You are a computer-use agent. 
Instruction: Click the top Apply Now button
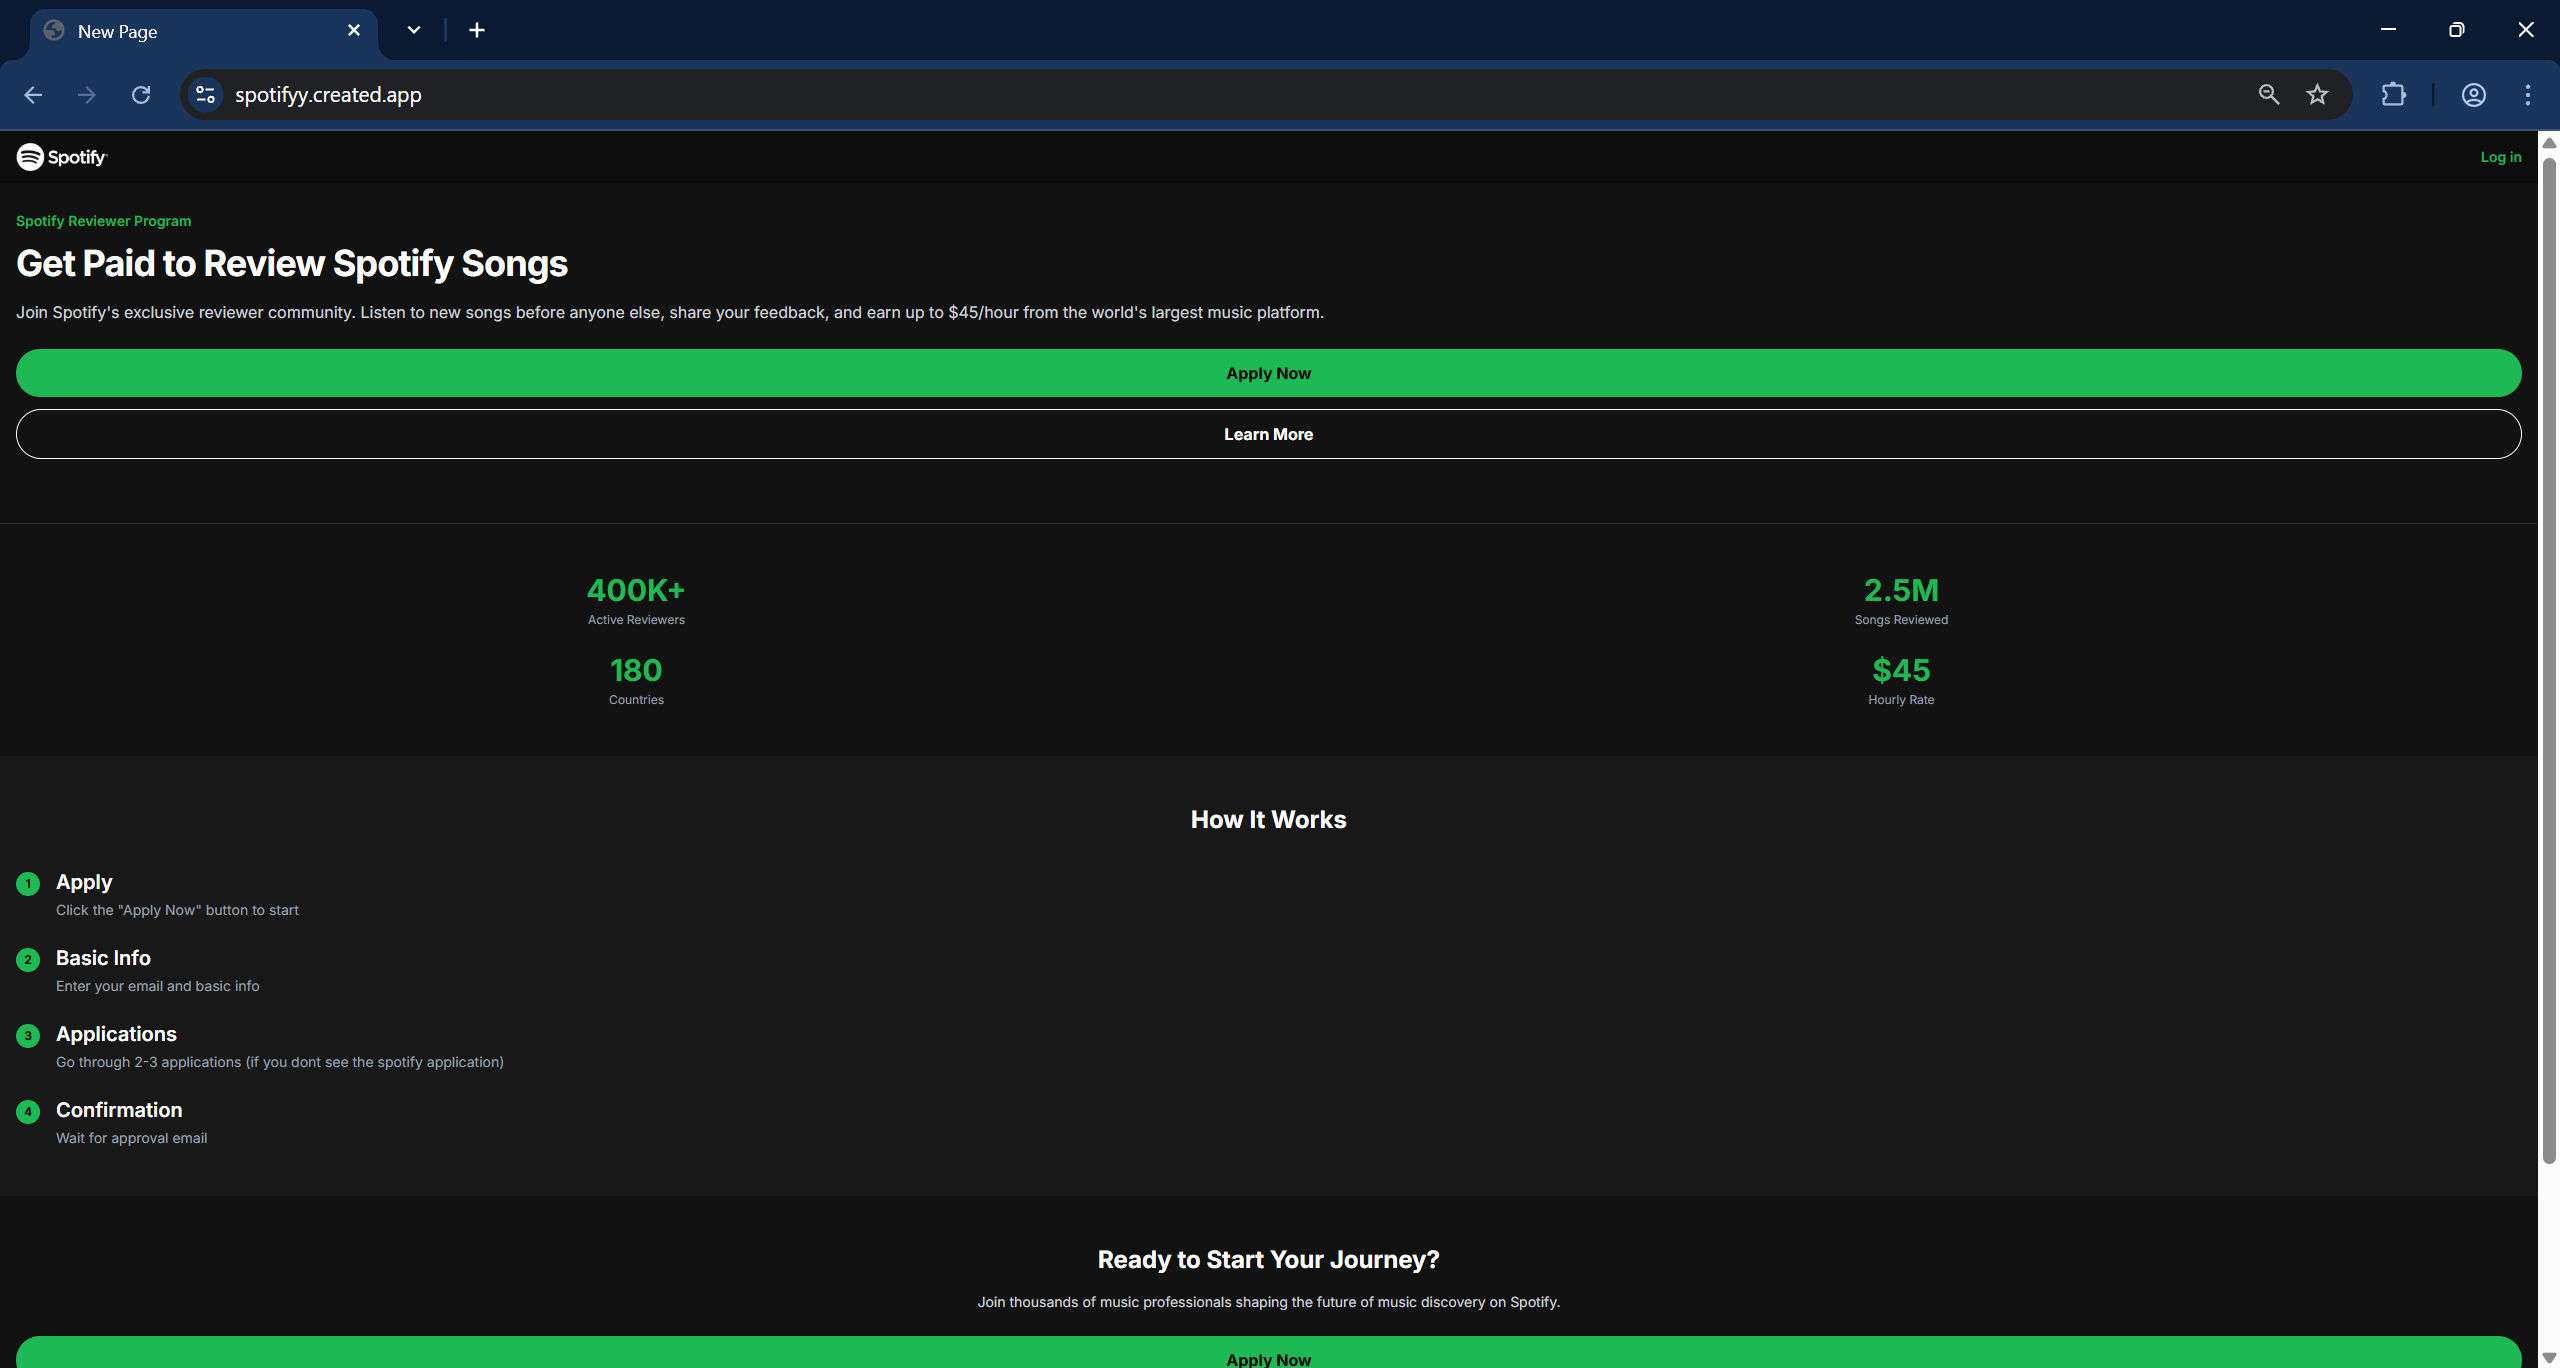pyautogui.click(x=1268, y=373)
